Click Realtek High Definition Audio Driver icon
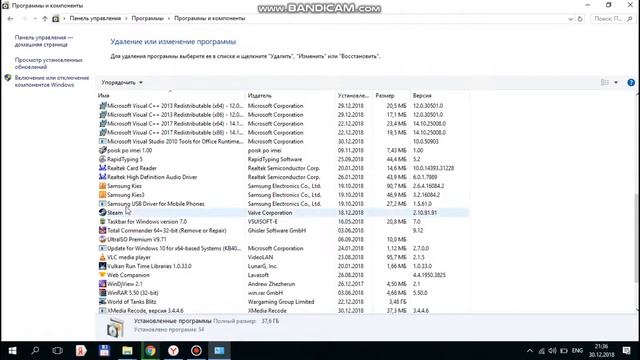This screenshot has height=360, width=640. [102, 177]
